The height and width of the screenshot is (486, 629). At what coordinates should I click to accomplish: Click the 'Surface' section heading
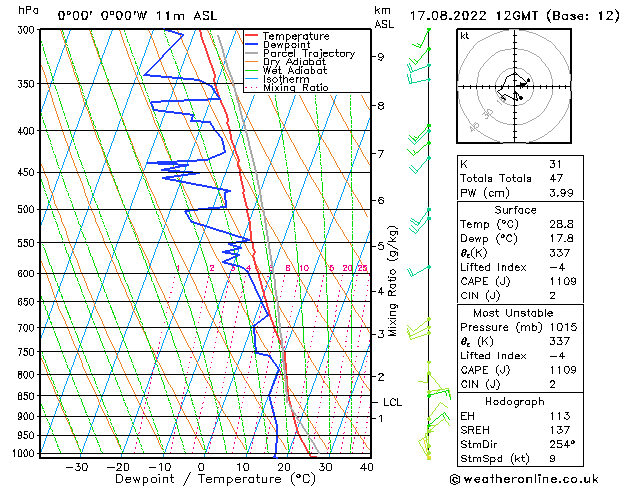pyautogui.click(x=515, y=210)
